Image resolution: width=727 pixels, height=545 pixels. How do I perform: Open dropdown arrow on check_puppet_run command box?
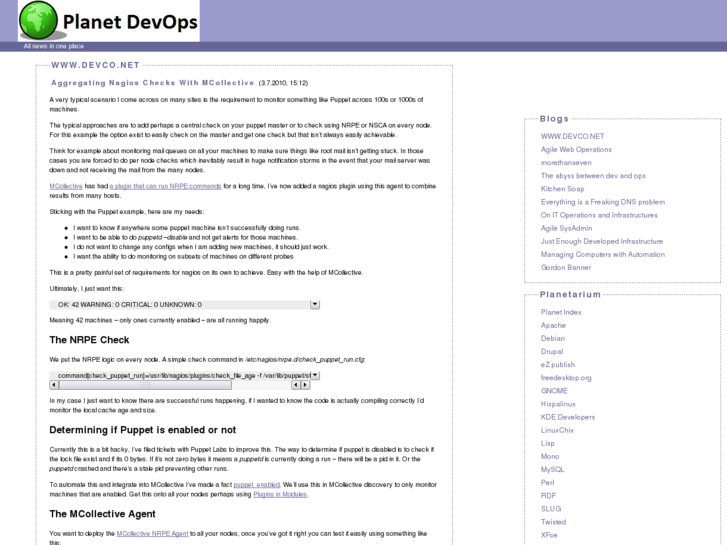click(315, 375)
